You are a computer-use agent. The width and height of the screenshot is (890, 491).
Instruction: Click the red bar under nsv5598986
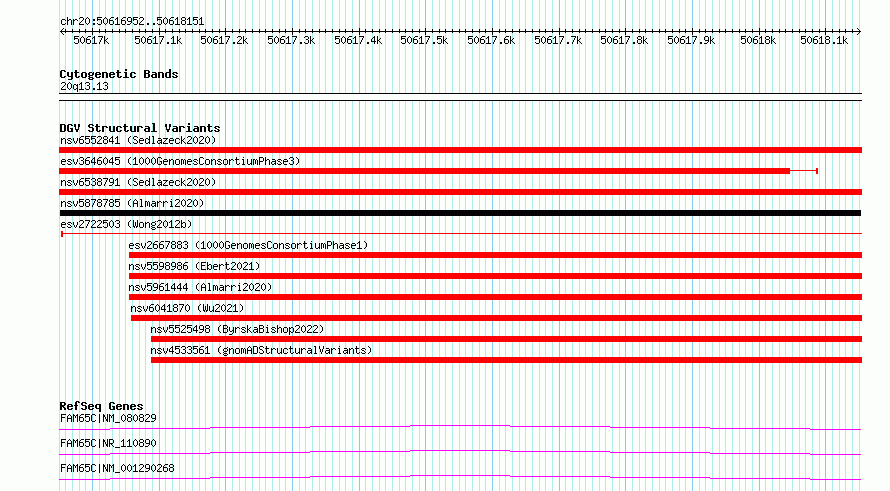point(496,276)
